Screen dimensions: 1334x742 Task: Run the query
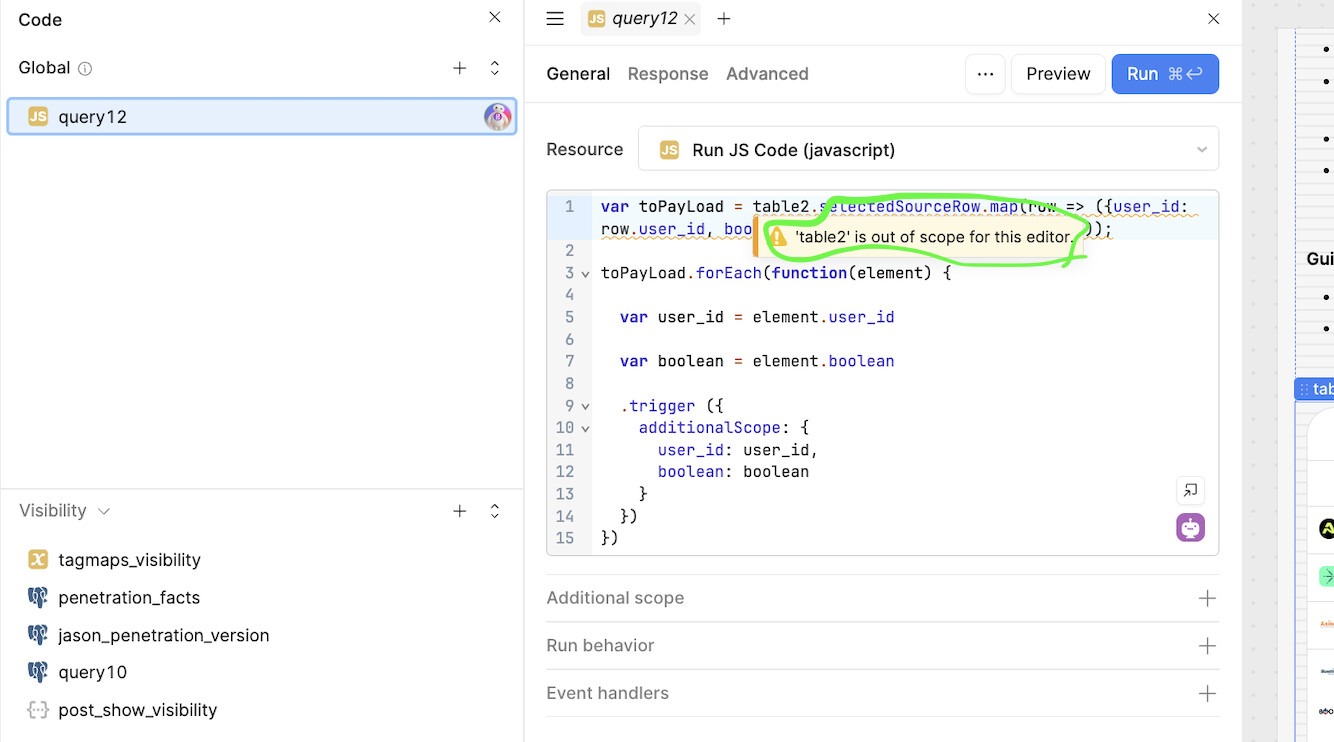tap(1165, 74)
